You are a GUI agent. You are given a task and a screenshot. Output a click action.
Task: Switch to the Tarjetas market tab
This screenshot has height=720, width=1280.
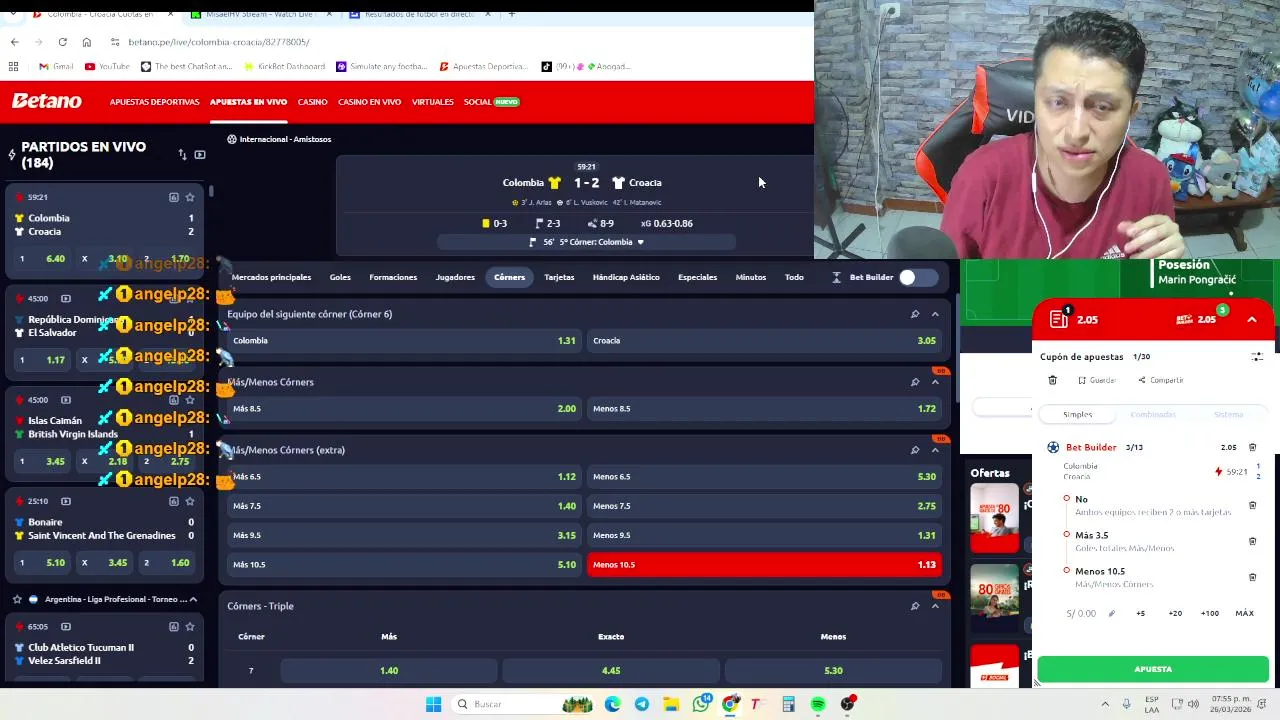tap(559, 277)
